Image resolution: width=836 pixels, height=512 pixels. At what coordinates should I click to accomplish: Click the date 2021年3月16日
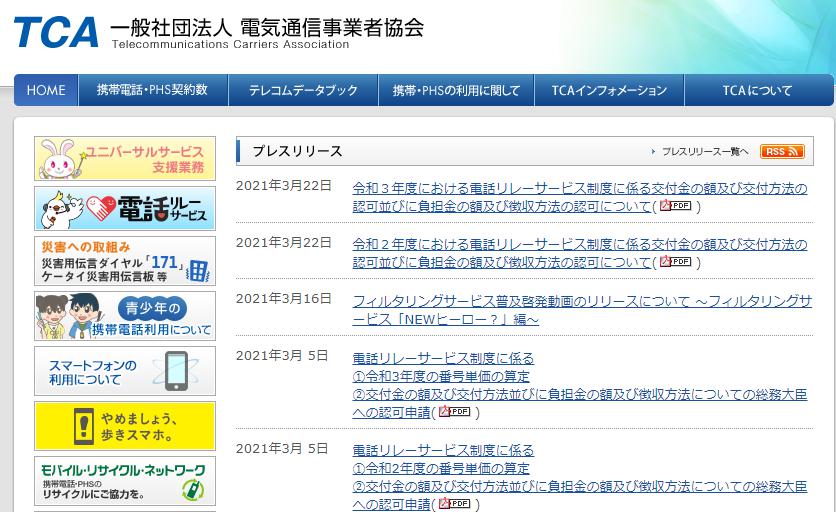tap(284, 299)
